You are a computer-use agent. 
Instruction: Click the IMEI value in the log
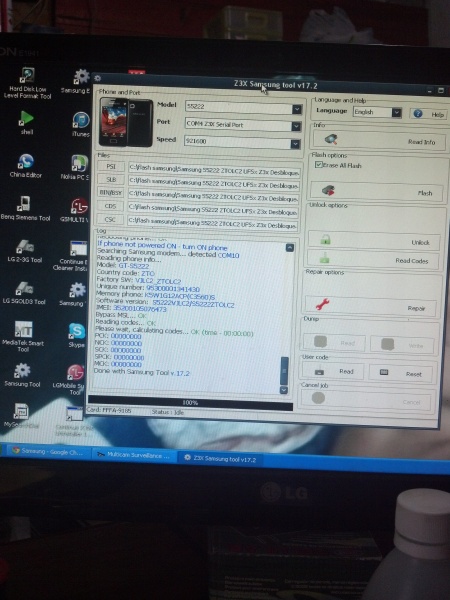pyautogui.click(x=140, y=309)
